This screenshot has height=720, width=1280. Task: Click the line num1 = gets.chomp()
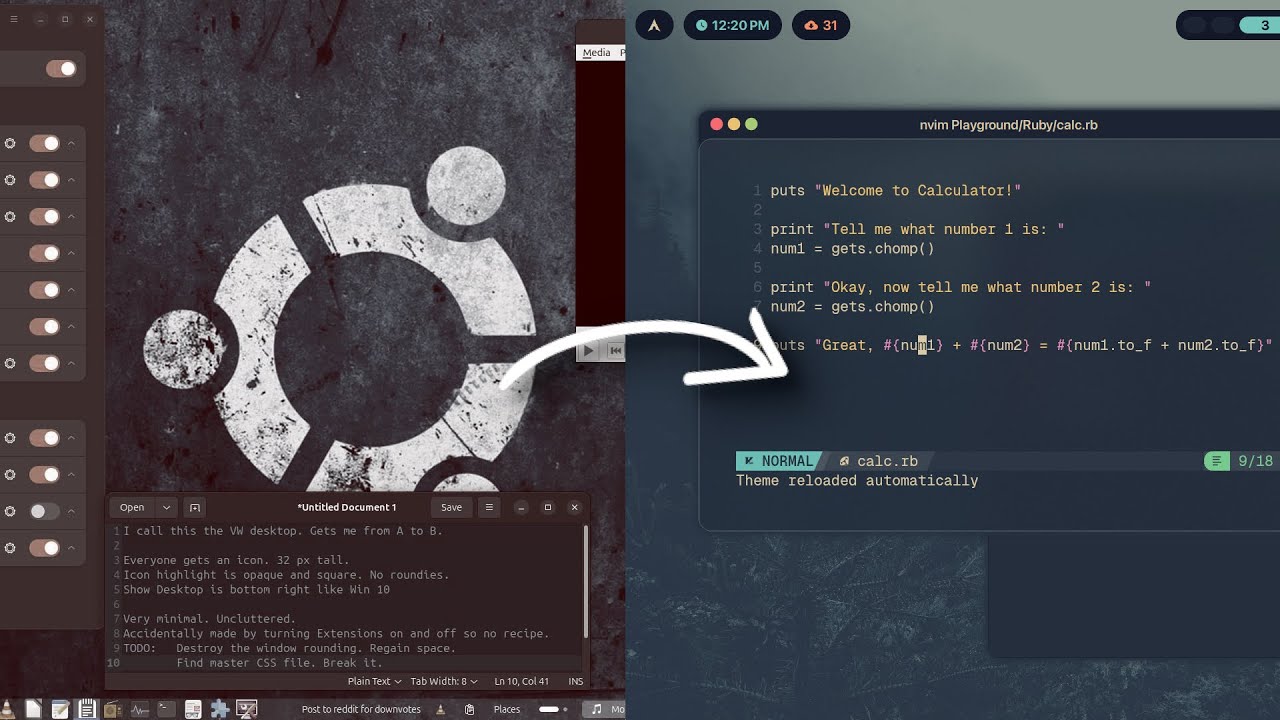pos(852,249)
